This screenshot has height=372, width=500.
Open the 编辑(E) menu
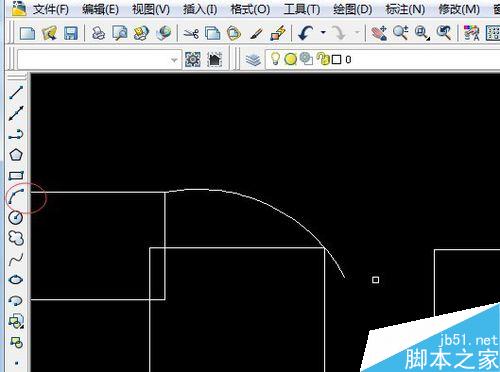tap(100, 9)
